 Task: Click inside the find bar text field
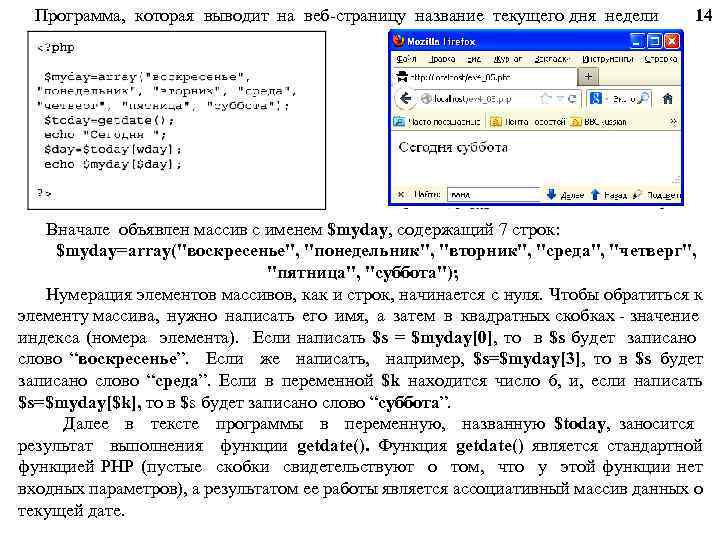click(x=494, y=194)
